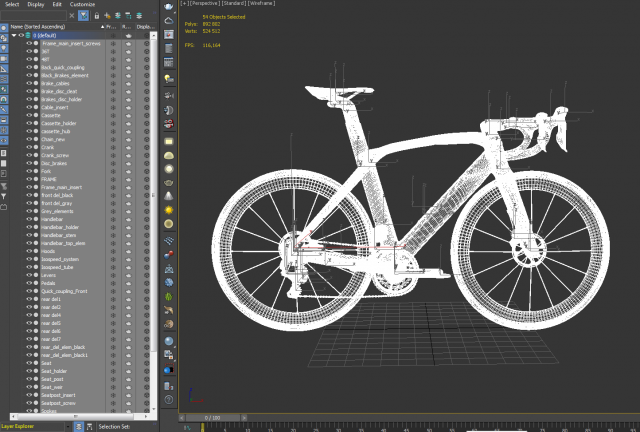
Task: Clear the explorer search with the X button
Action: click(x=72, y=16)
